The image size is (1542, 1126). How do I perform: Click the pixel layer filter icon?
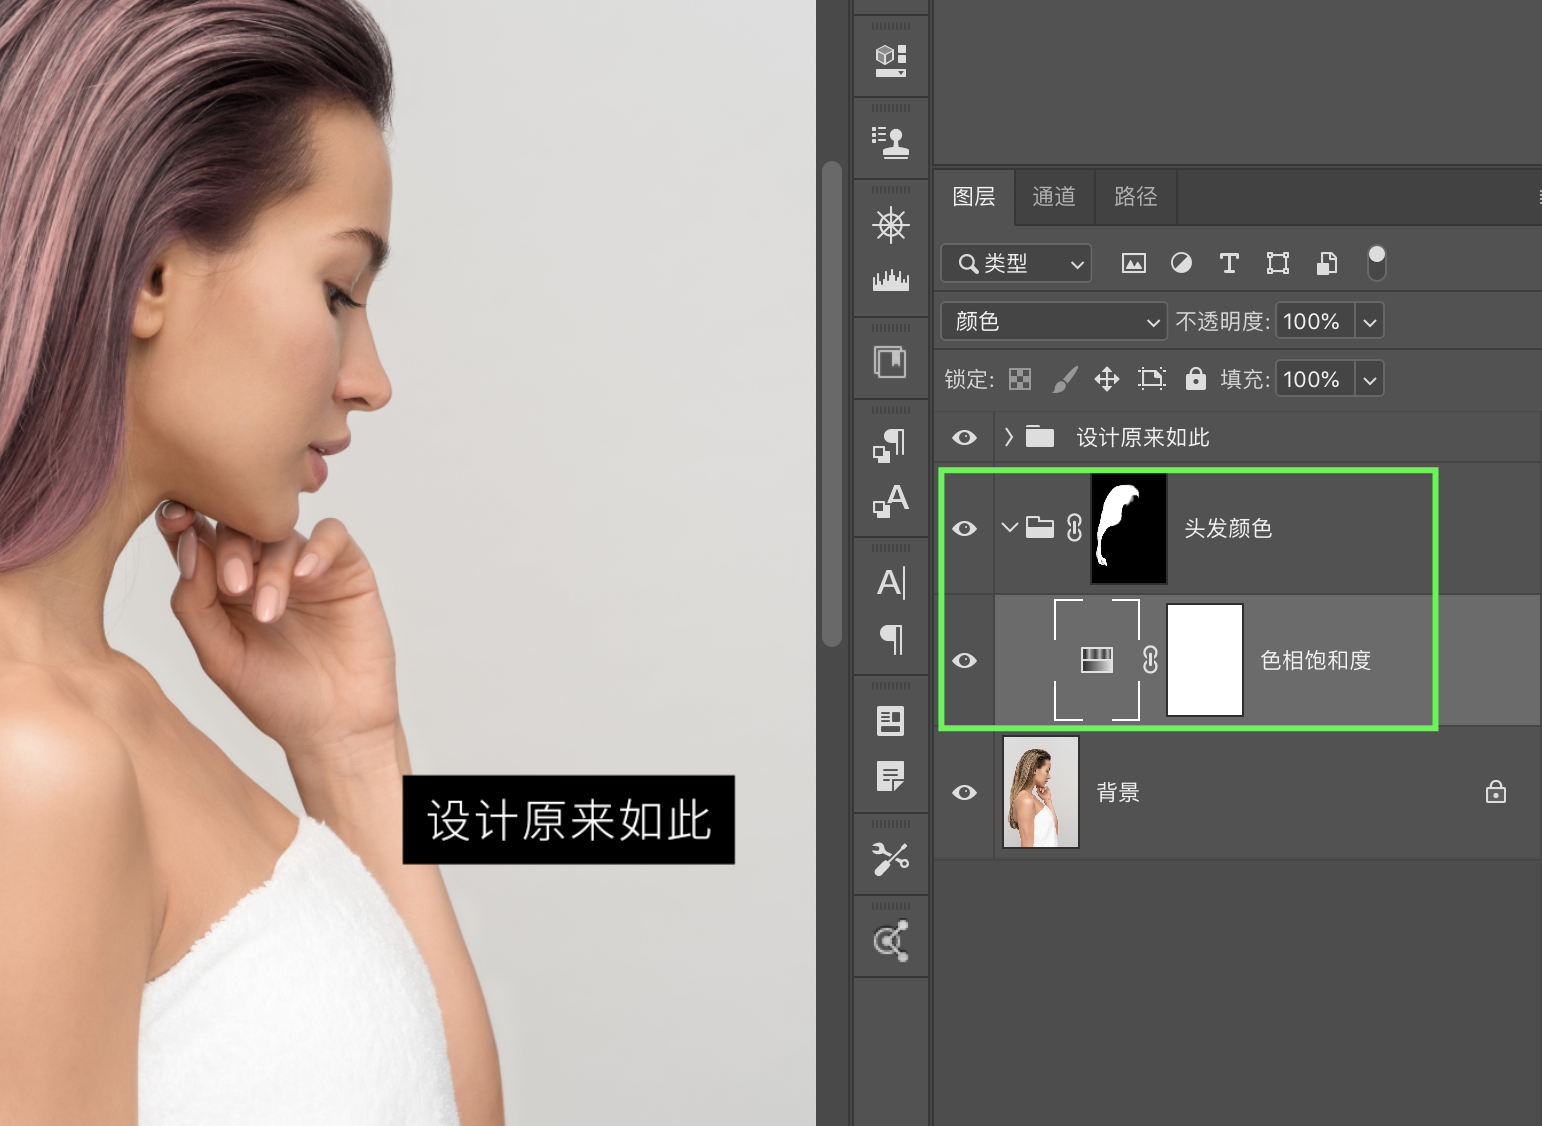[1133, 264]
